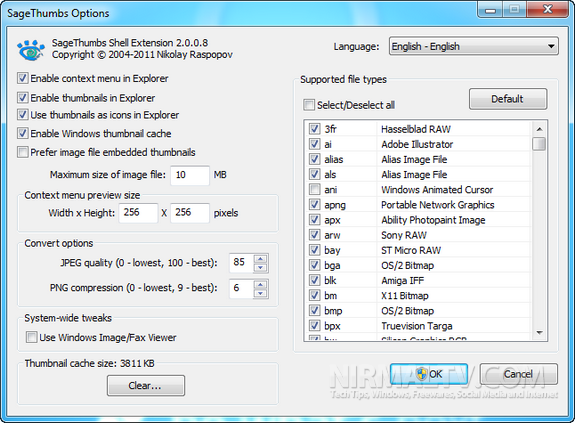
Task: Uncheck the alias file type checkbox
Action: click(x=314, y=159)
